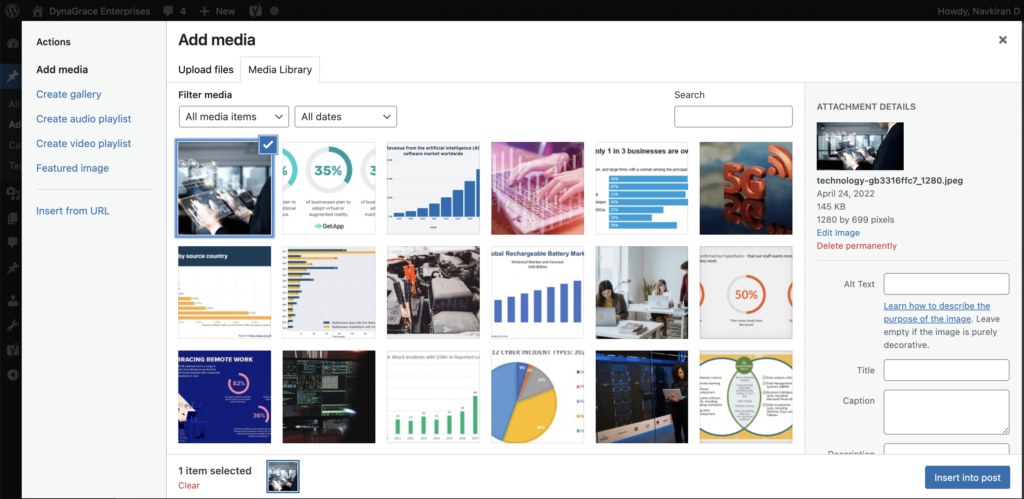Screen dimensions: 1024x499
Task: Click the Posts pin icon in sidebar
Action: coord(12,76)
